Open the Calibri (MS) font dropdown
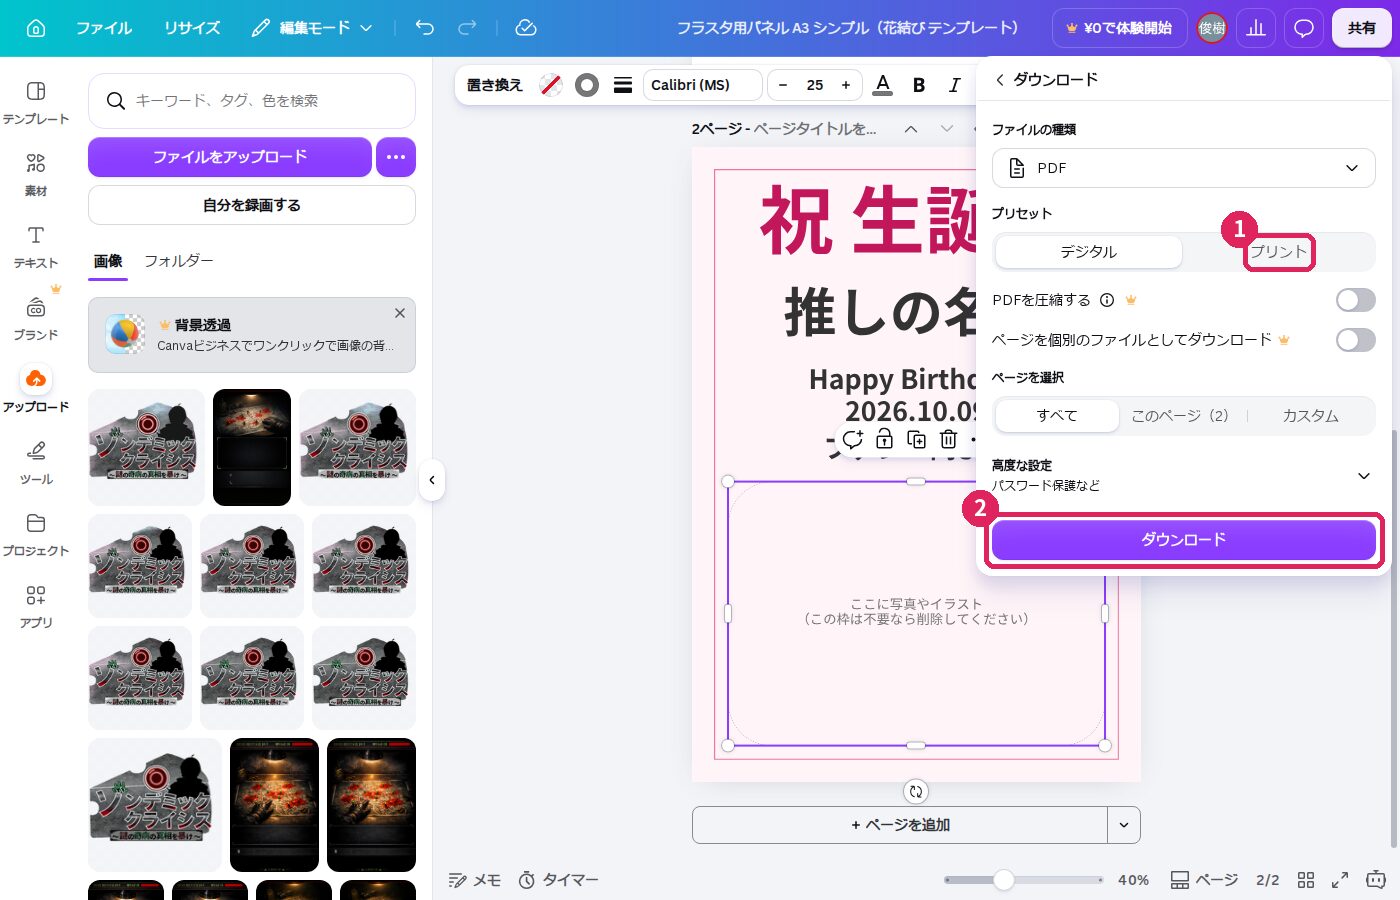1400x900 pixels. click(702, 85)
